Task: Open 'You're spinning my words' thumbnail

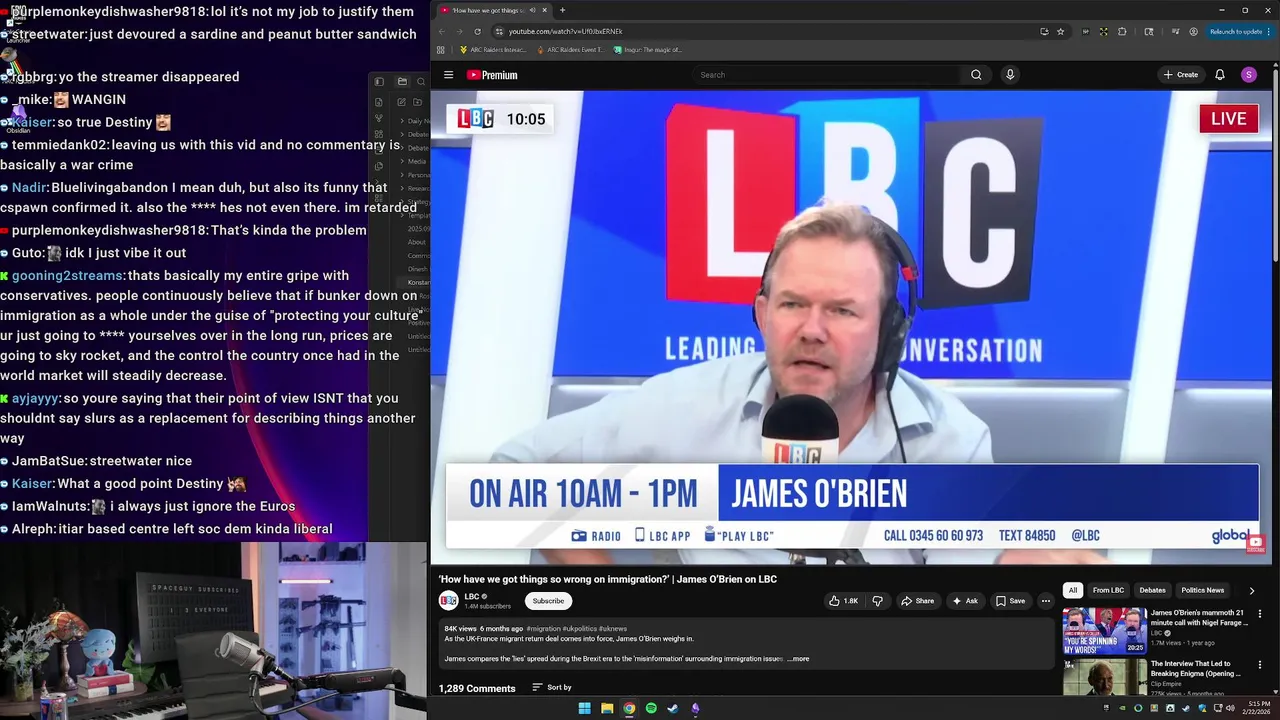Action: (1104, 631)
